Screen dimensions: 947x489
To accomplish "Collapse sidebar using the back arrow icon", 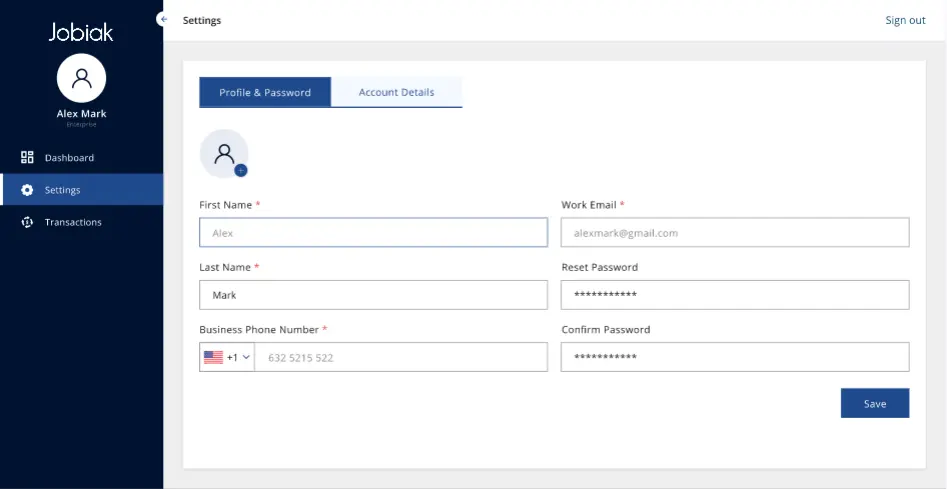I will (x=164, y=19).
